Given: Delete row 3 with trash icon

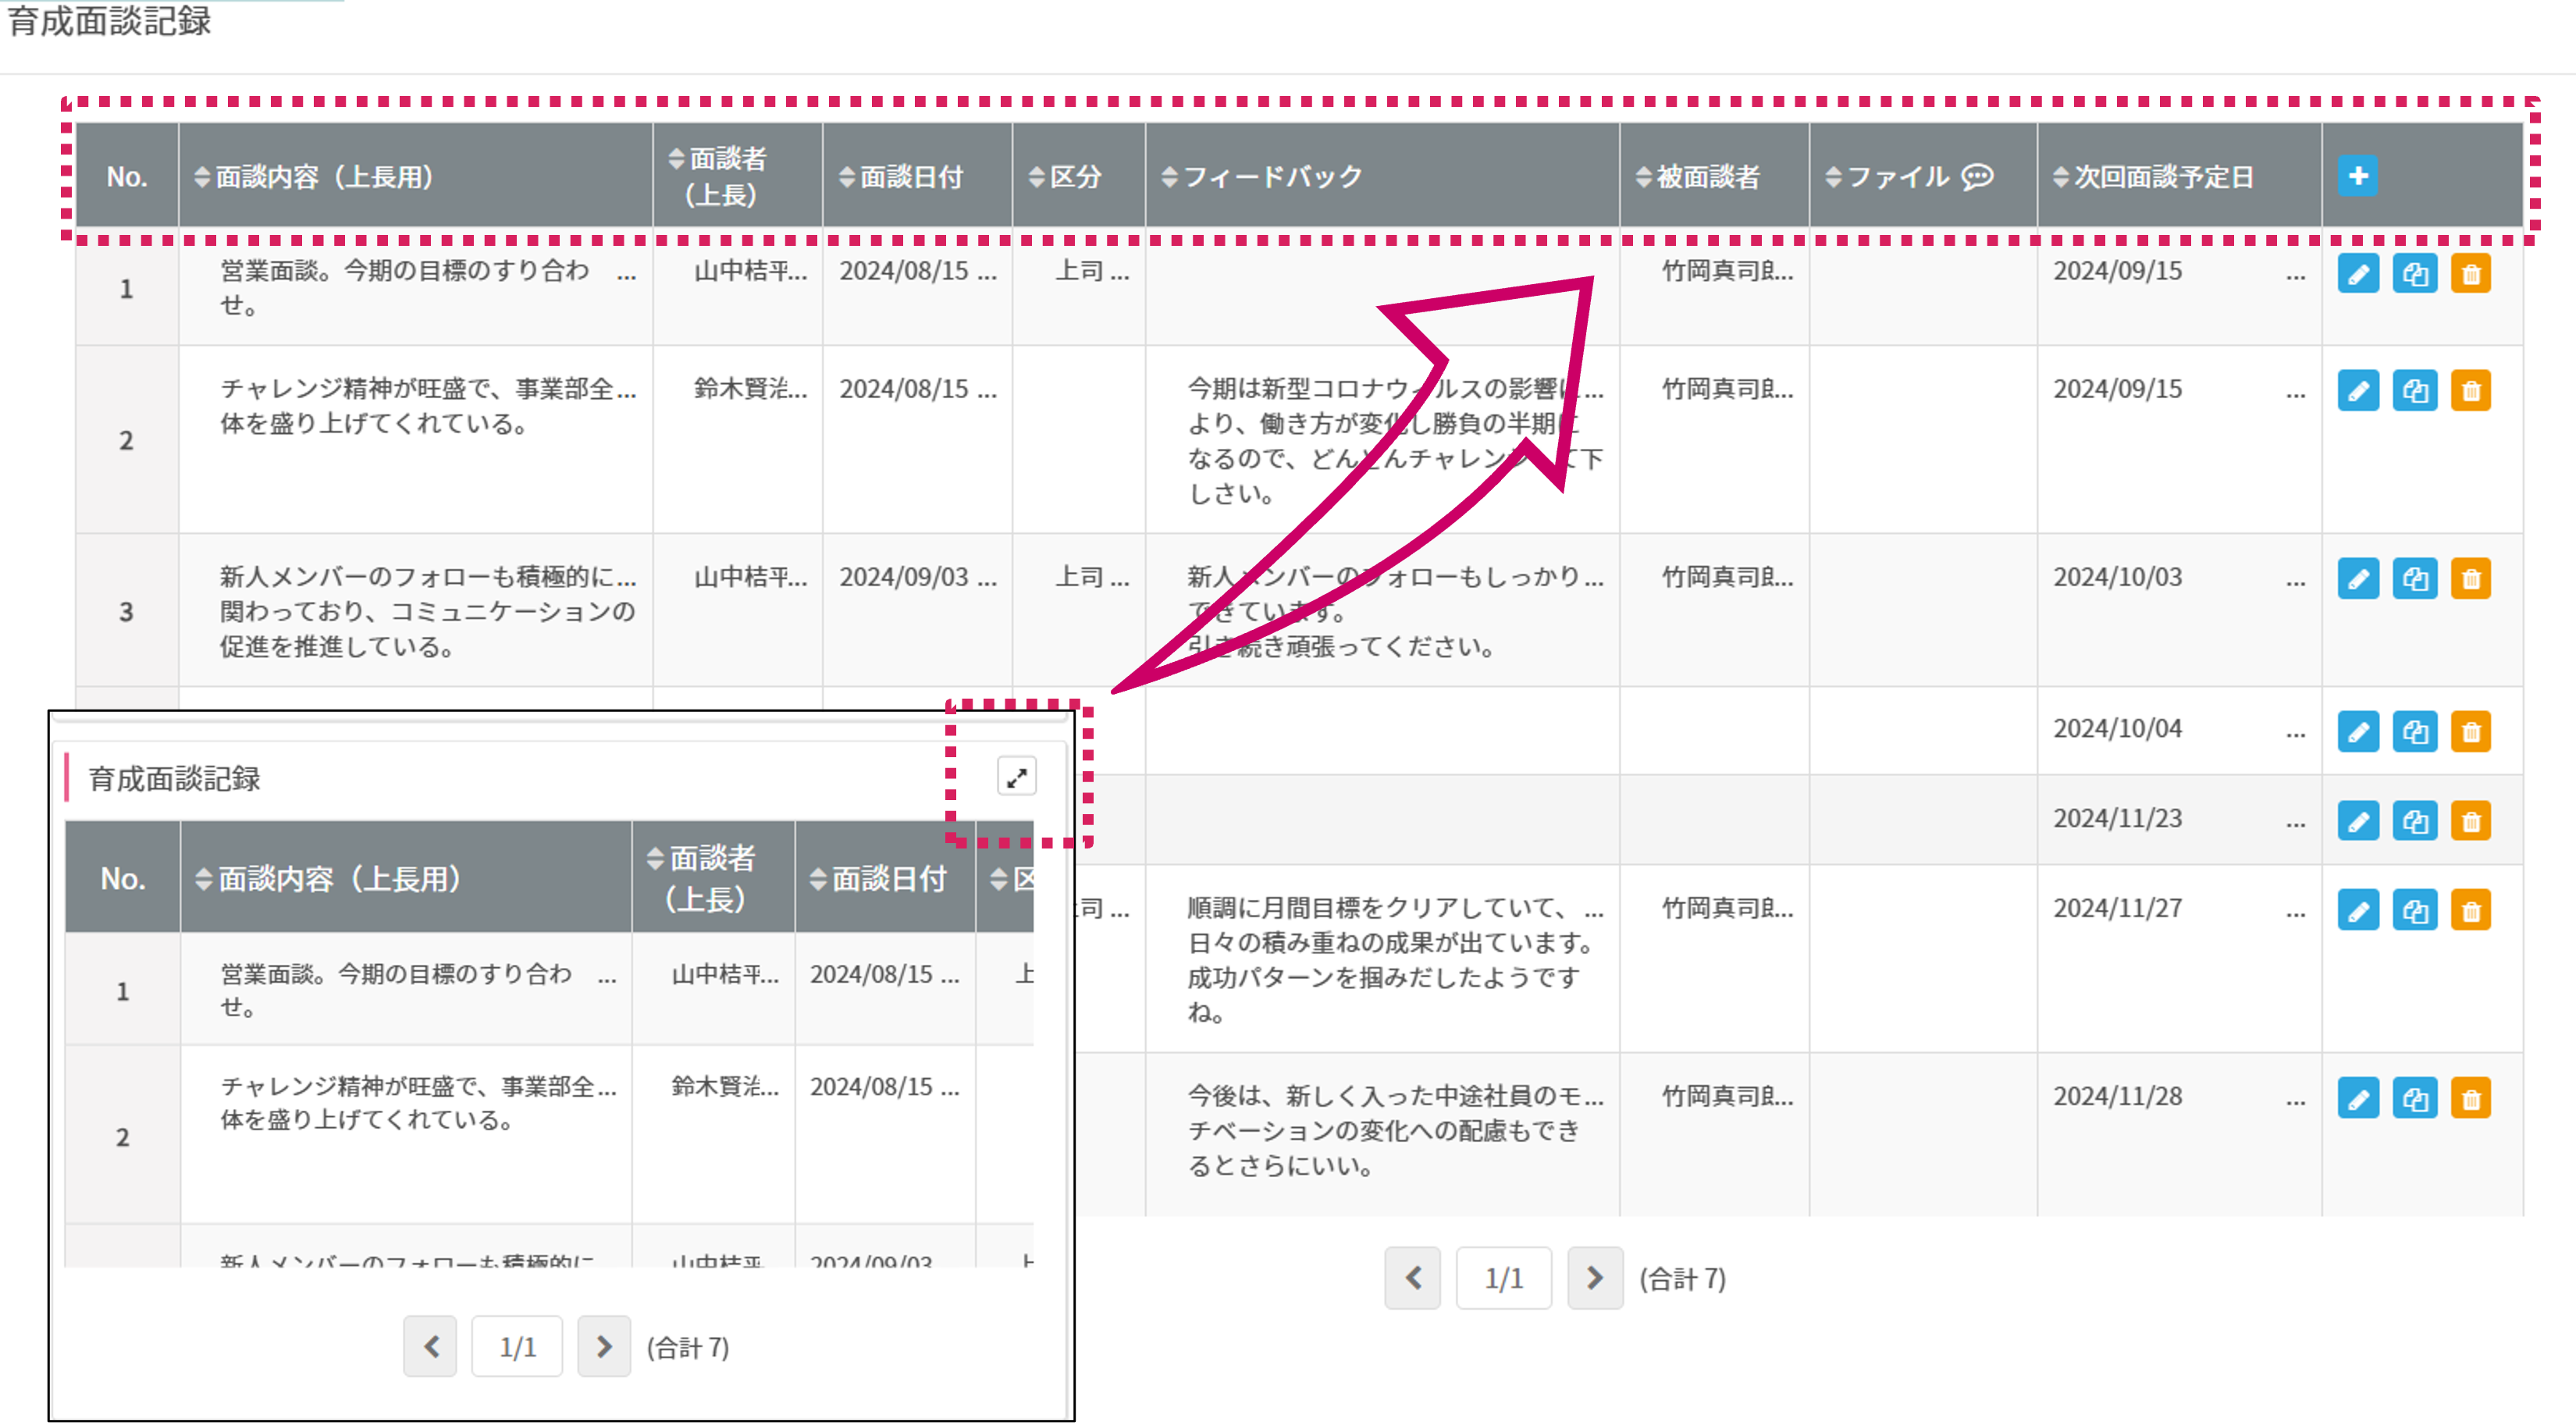Looking at the screenshot, I should [2470, 579].
